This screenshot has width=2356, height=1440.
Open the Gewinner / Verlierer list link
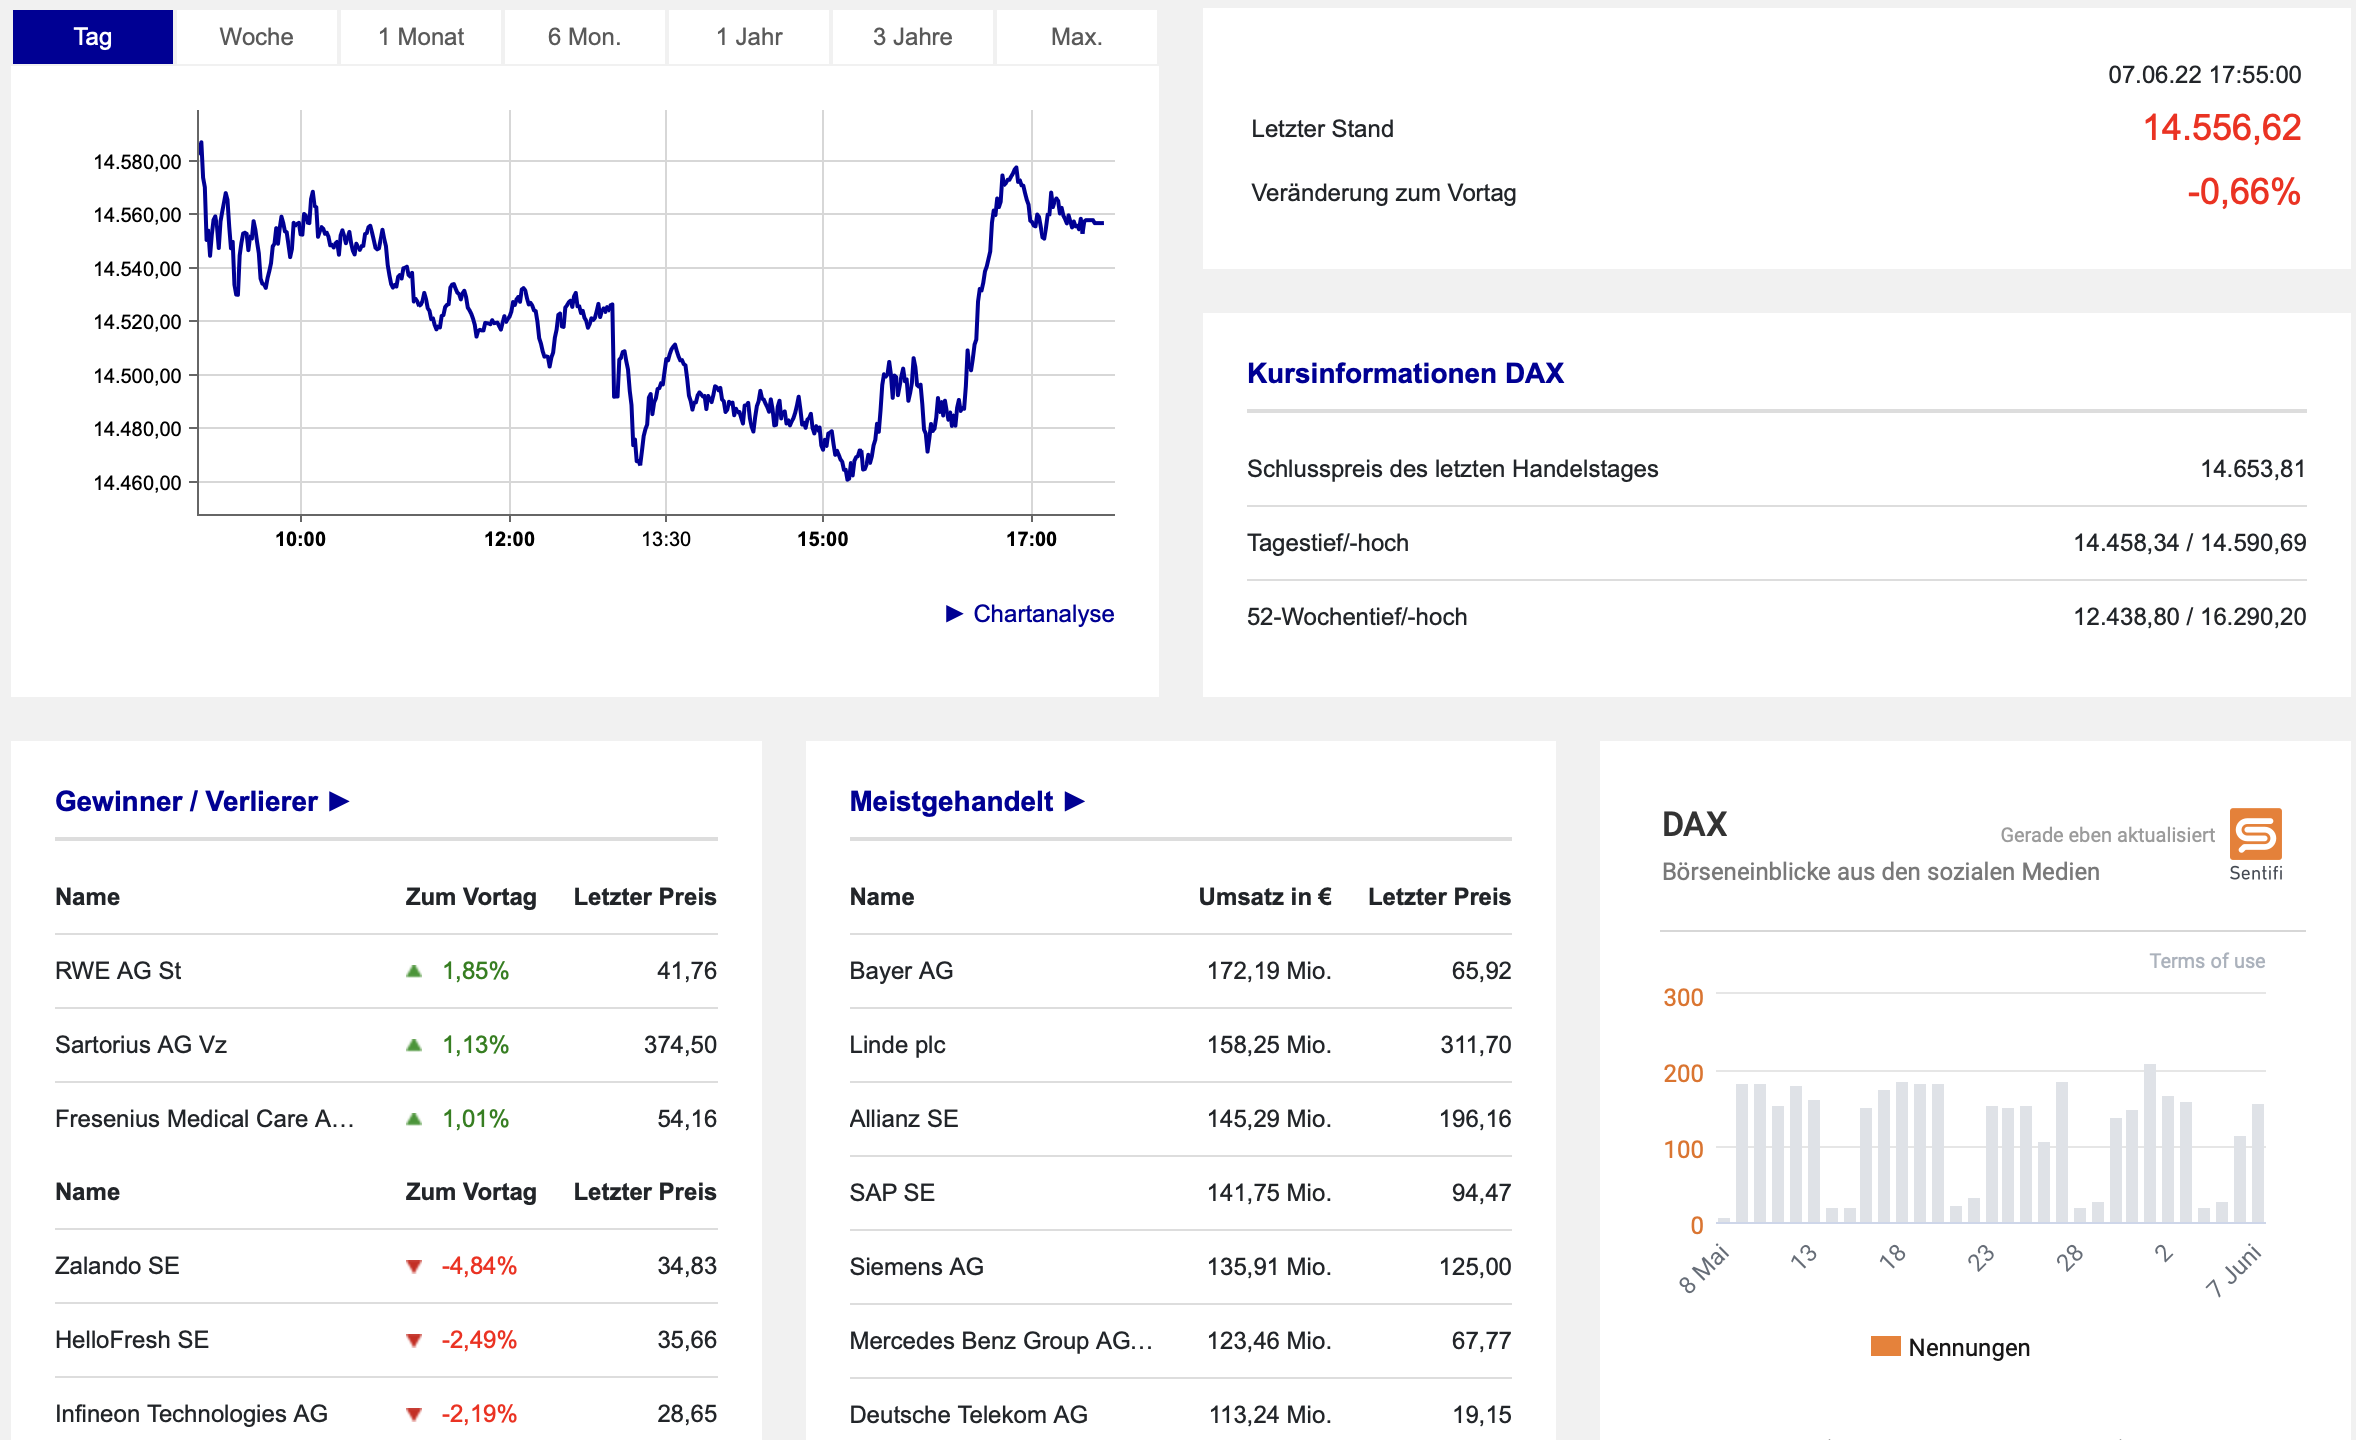(x=186, y=802)
